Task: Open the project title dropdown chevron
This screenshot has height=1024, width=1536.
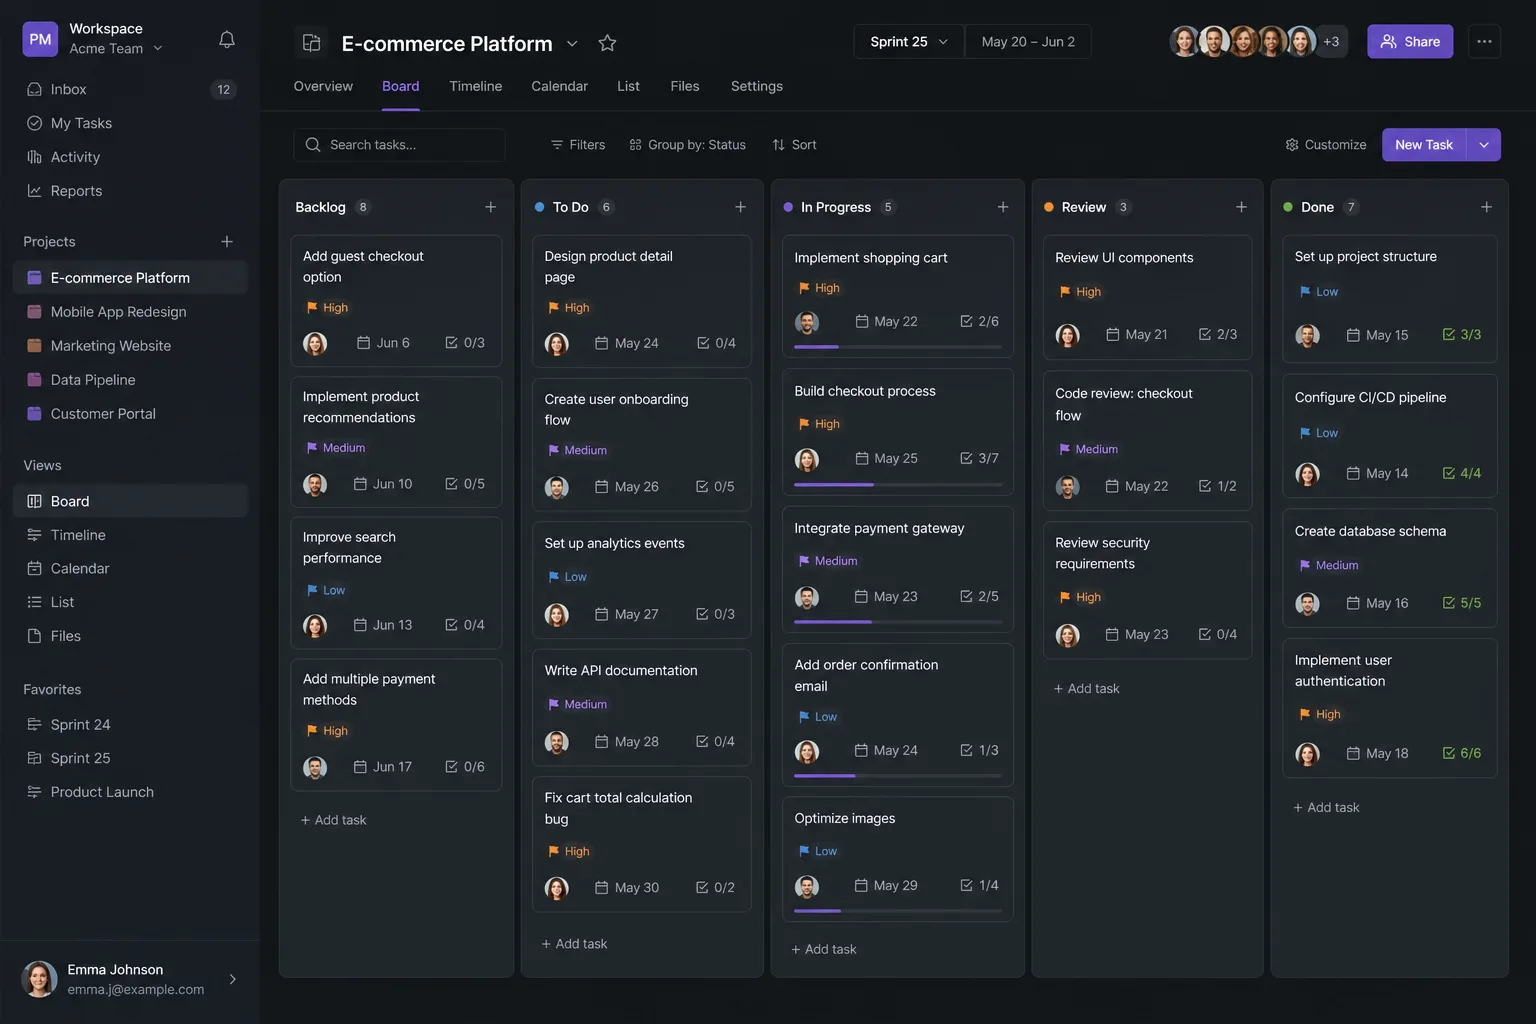Action: [572, 43]
